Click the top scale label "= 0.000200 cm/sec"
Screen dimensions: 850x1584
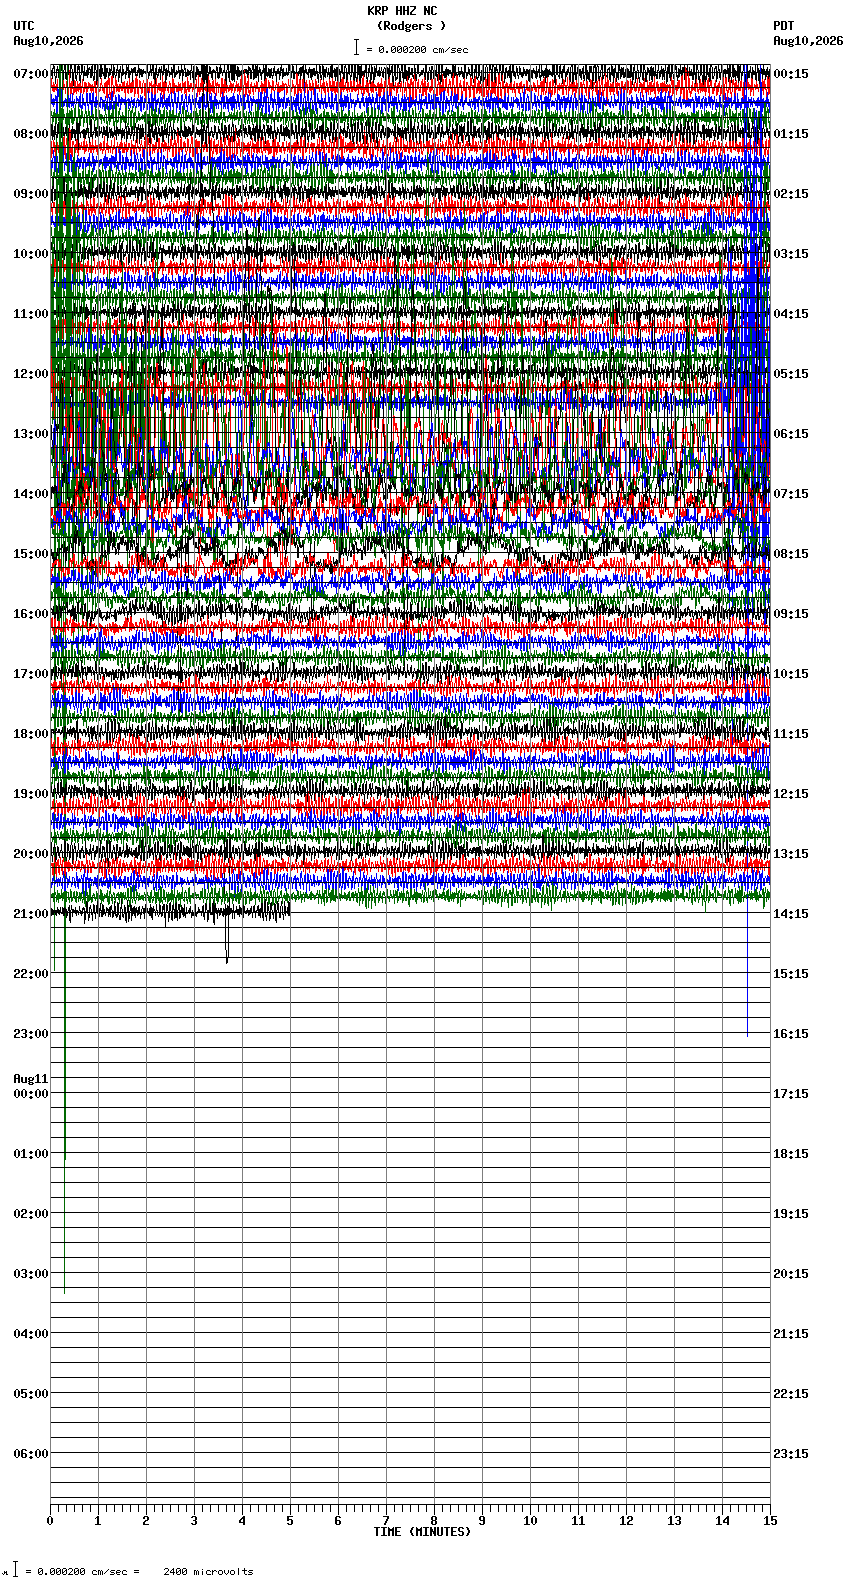point(417,49)
